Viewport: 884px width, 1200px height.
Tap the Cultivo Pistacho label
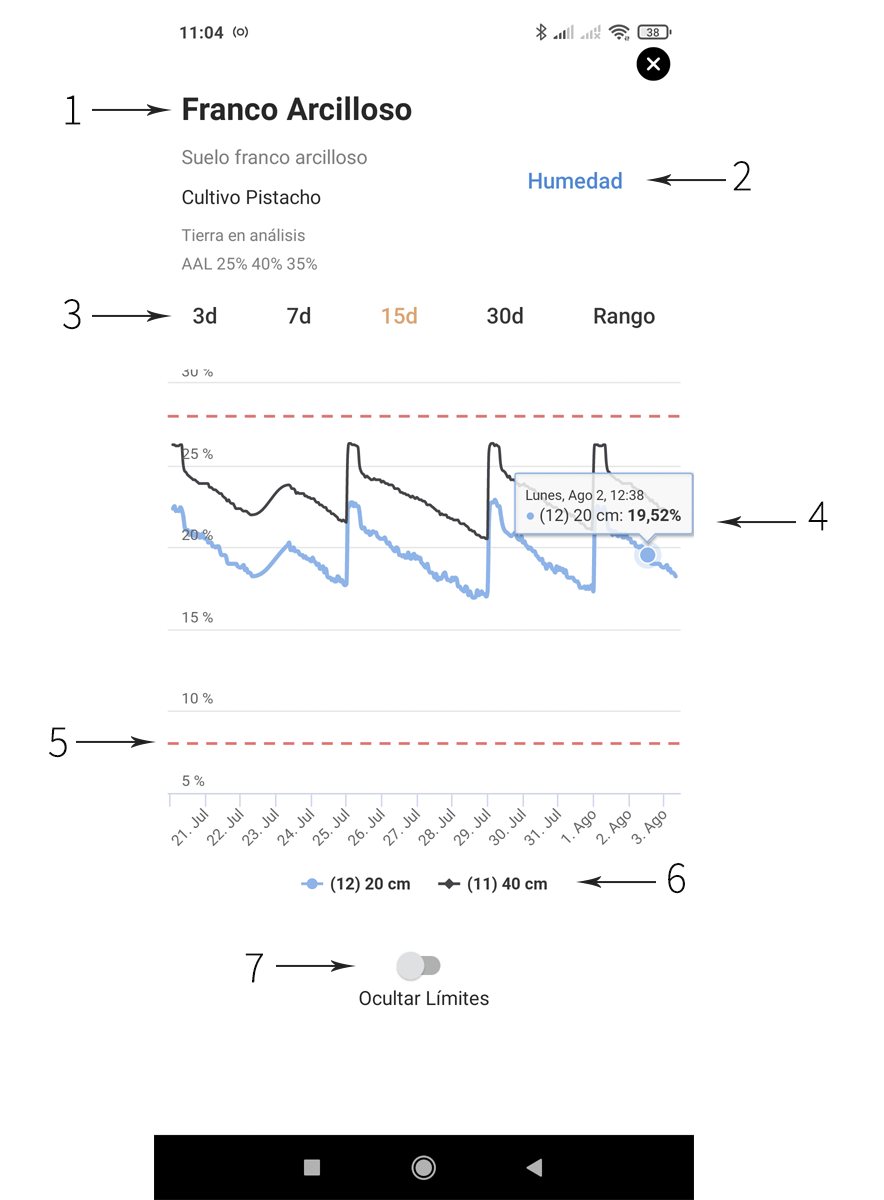[x=251, y=197]
